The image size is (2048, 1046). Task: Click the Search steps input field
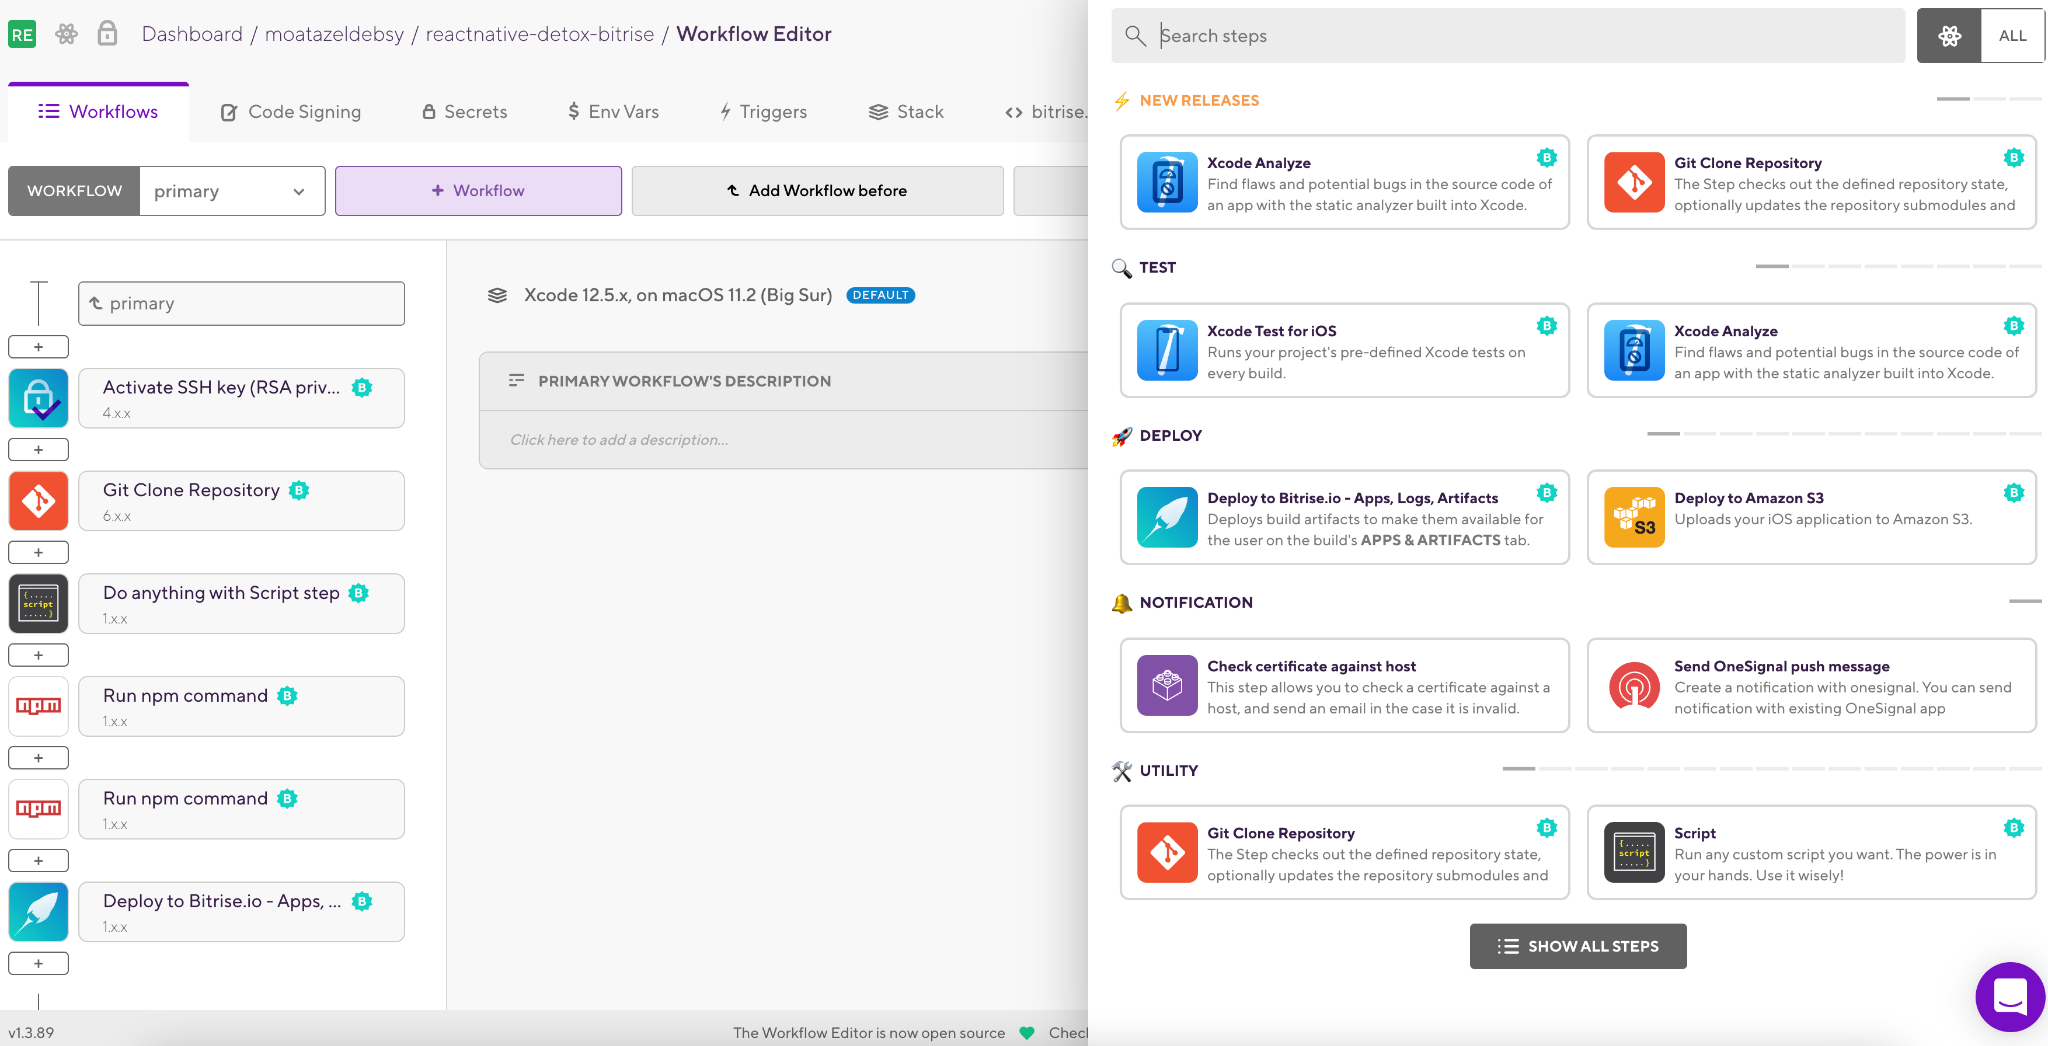[1508, 36]
